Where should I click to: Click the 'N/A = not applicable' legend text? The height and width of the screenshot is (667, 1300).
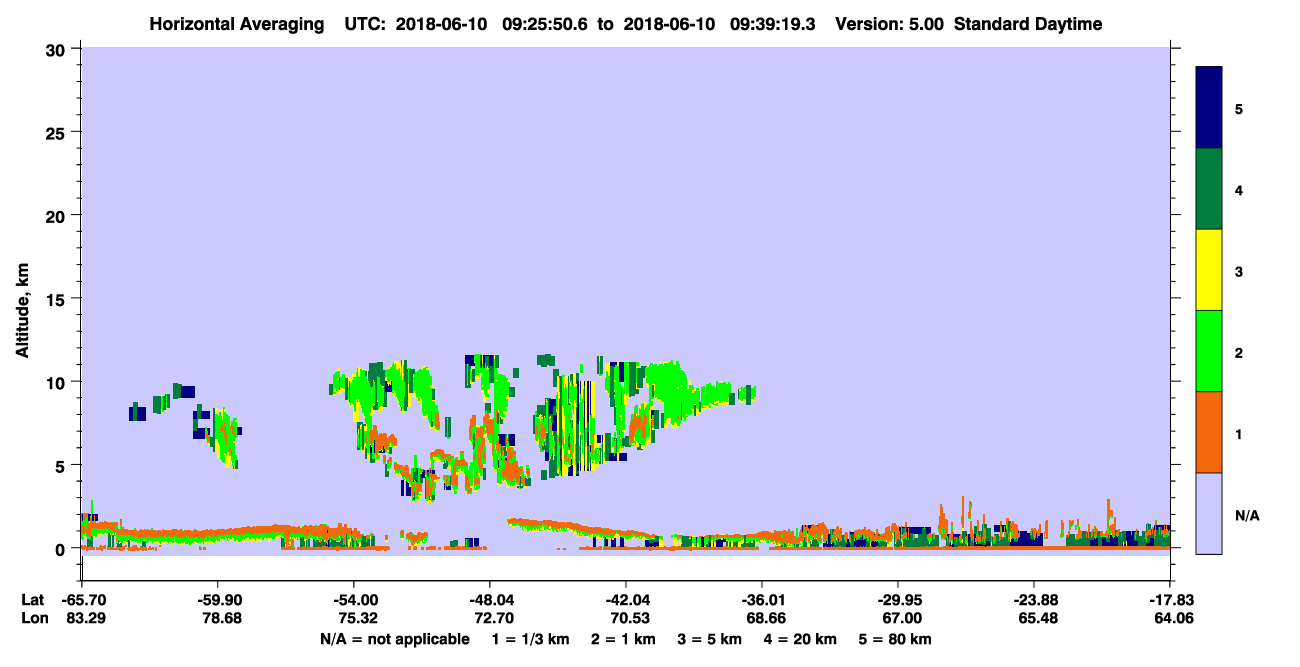pos(394,639)
